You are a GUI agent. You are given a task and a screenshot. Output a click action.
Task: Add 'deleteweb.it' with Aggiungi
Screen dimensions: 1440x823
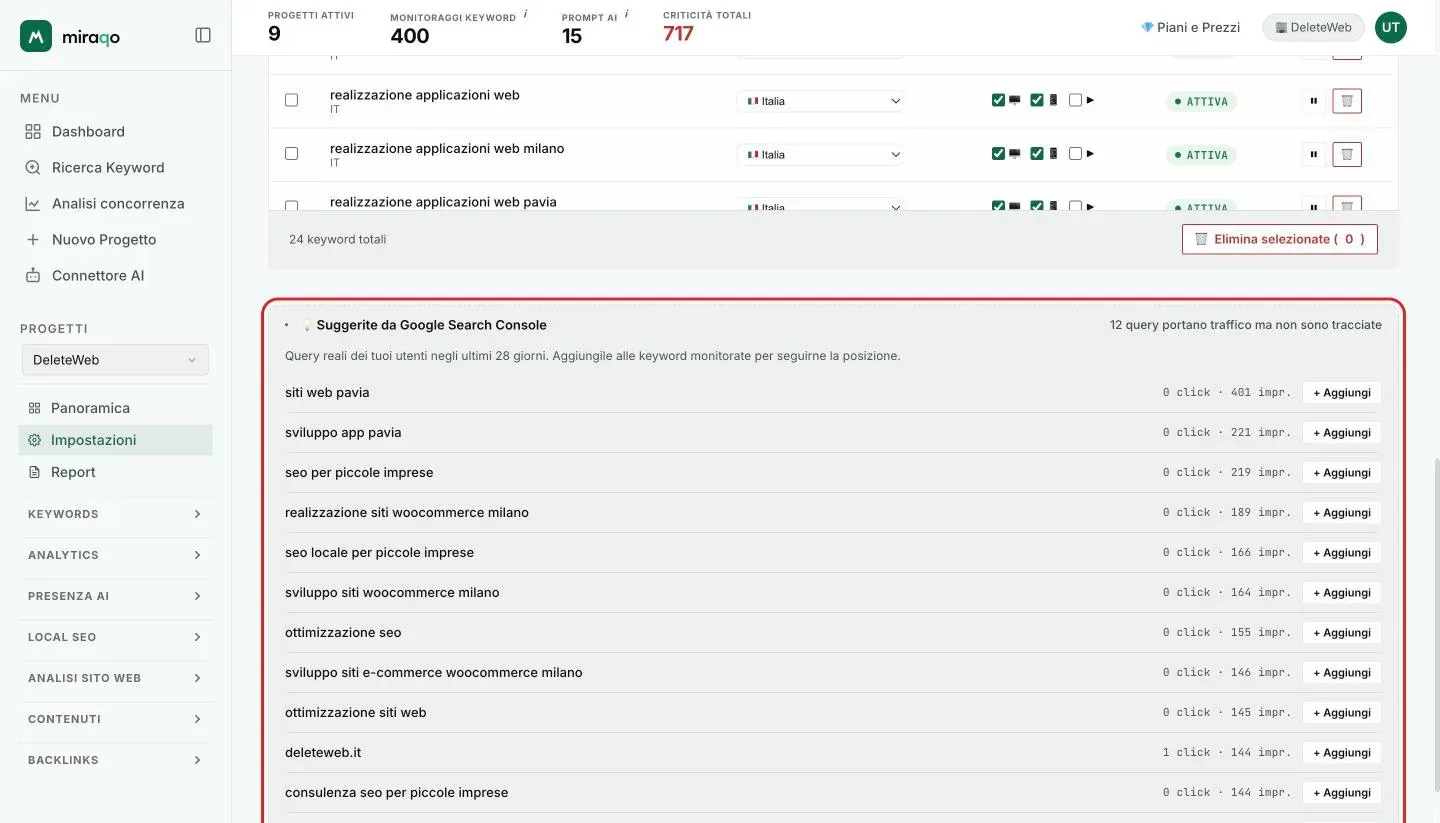[1341, 753]
